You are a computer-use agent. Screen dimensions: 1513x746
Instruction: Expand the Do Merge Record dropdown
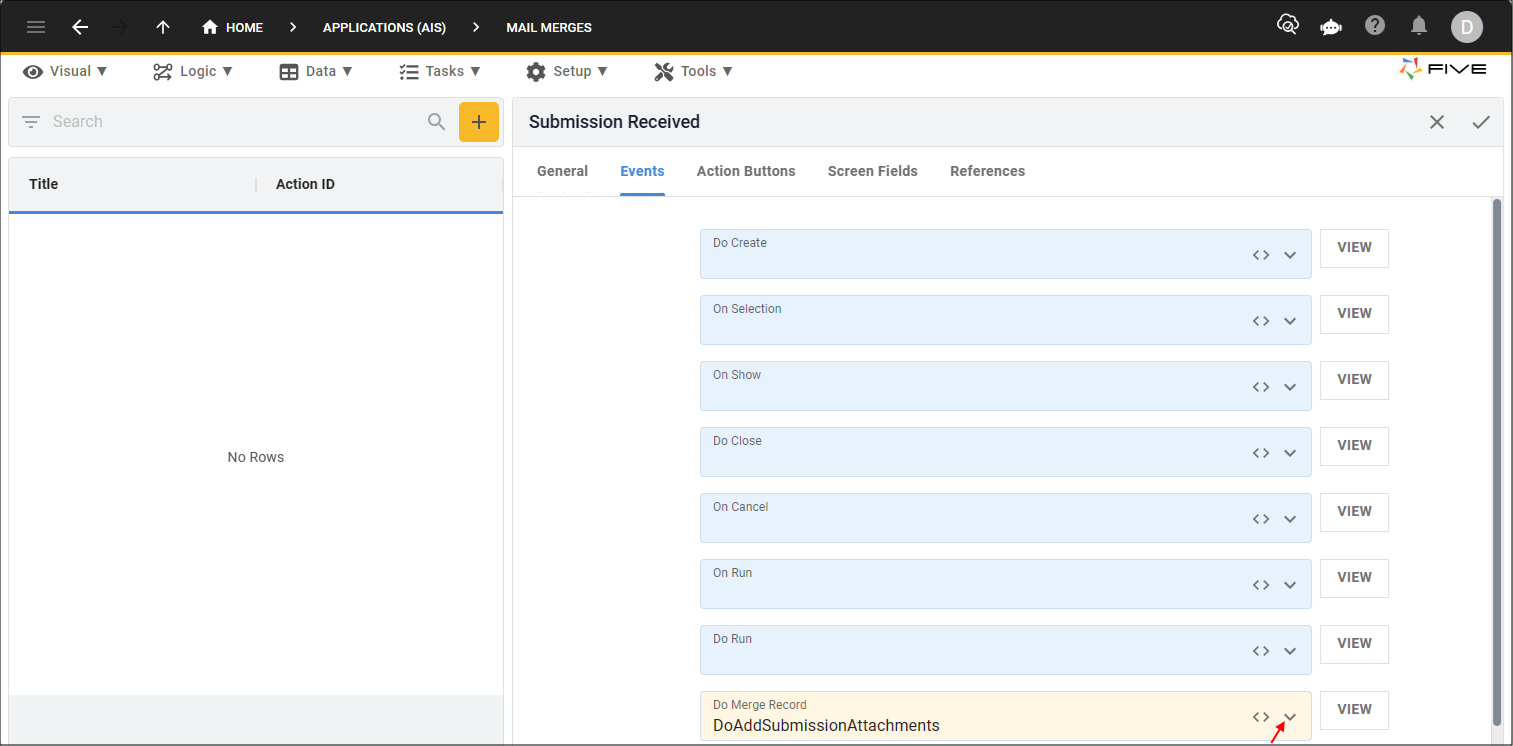coord(1290,717)
